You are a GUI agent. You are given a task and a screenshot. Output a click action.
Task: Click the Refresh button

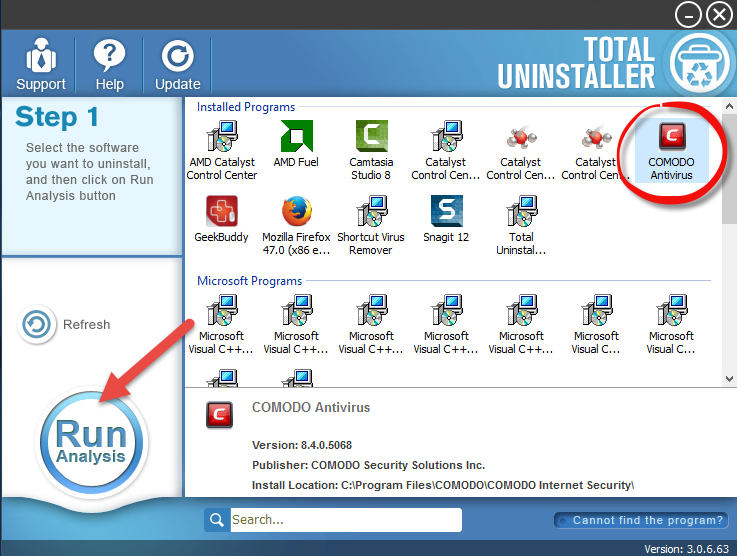pyautogui.click(x=64, y=324)
